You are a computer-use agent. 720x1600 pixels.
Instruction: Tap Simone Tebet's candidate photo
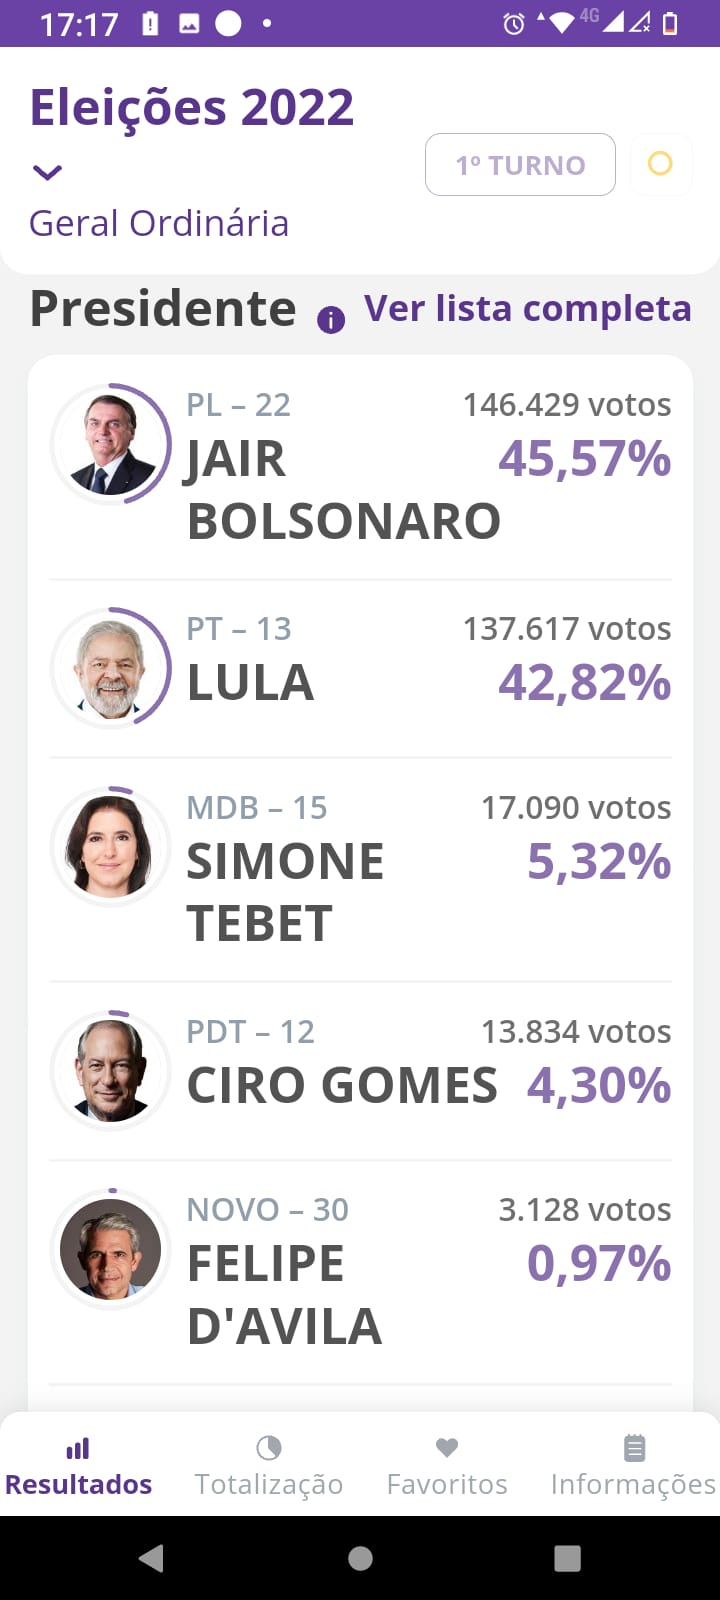(111, 847)
